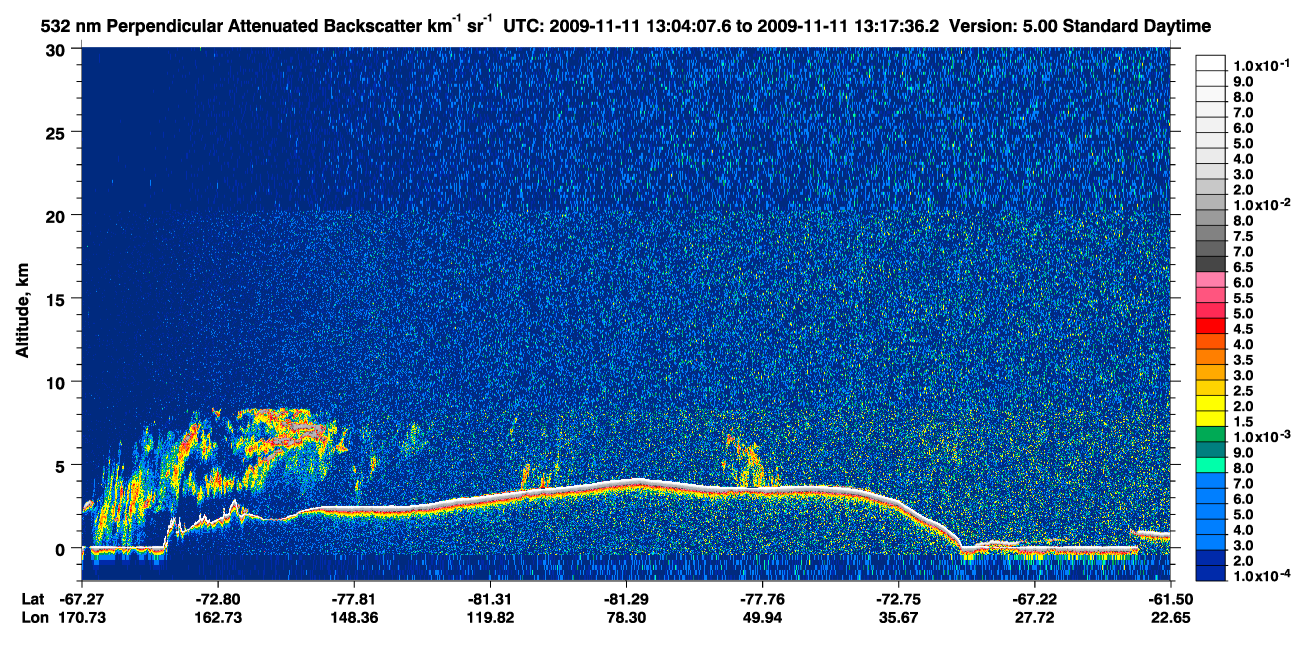The width and height of the screenshot is (1300, 667).
Task: Click latitude value '-67.22'
Action: coord(1034,598)
